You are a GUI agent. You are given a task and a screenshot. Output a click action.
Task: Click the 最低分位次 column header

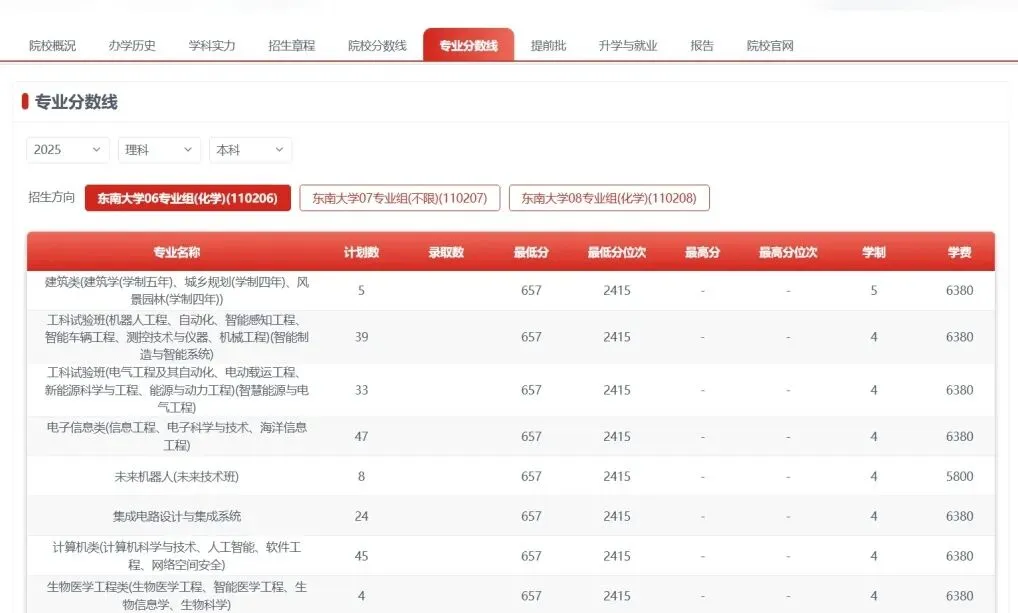click(617, 252)
